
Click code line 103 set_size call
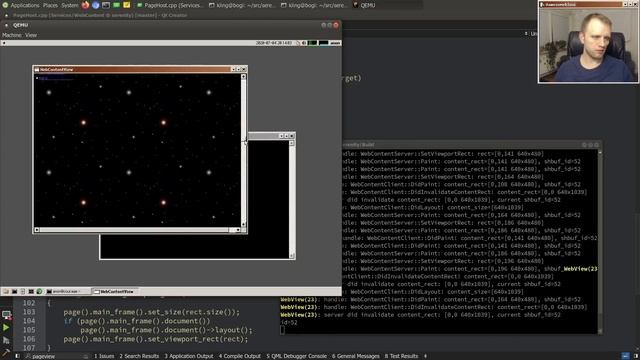[x=151, y=312]
